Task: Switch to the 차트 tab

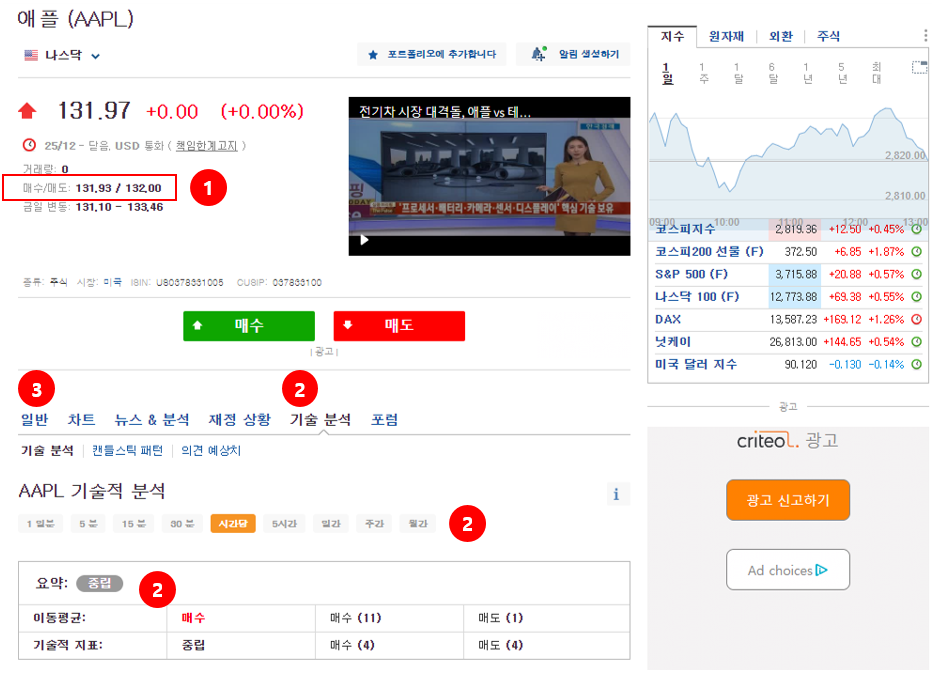Action: pos(81,420)
